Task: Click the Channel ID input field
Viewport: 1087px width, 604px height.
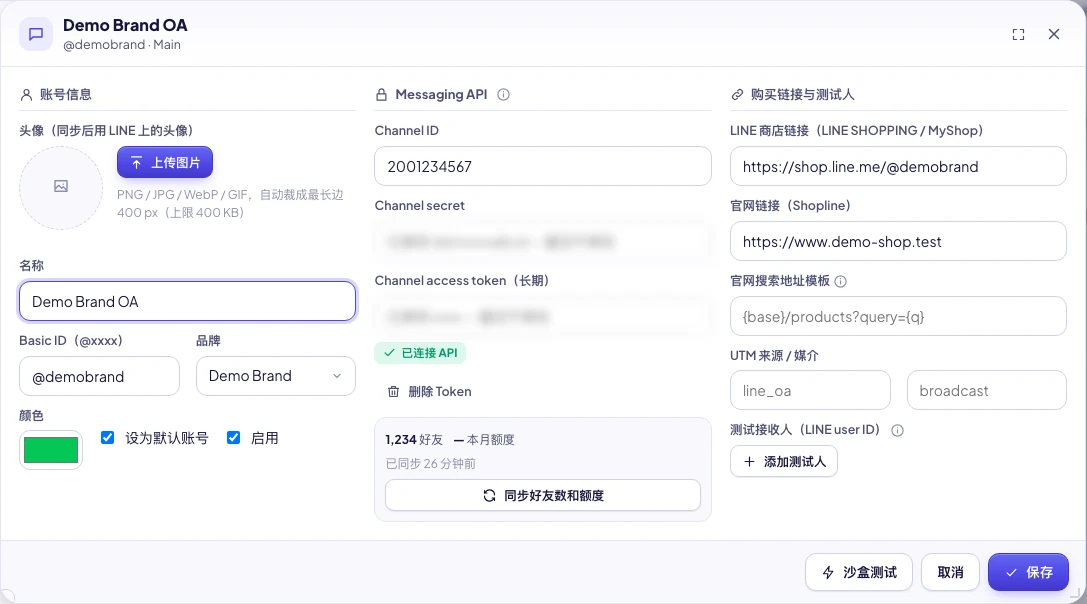Action: click(x=543, y=166)
